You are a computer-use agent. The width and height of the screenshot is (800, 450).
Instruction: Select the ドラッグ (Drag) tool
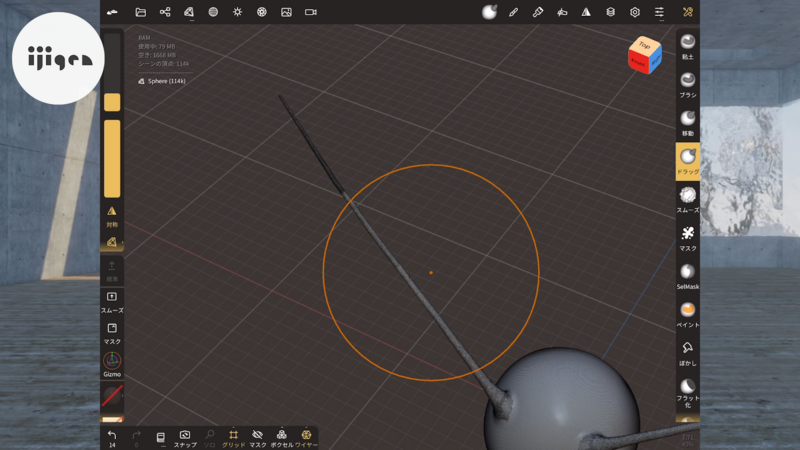pyautogui.click(x=688, y=161)
